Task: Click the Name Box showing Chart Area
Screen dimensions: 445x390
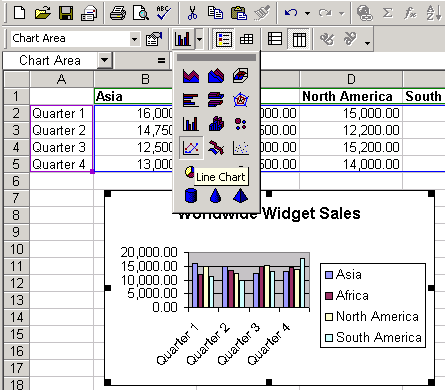Action: pos(50,60)
